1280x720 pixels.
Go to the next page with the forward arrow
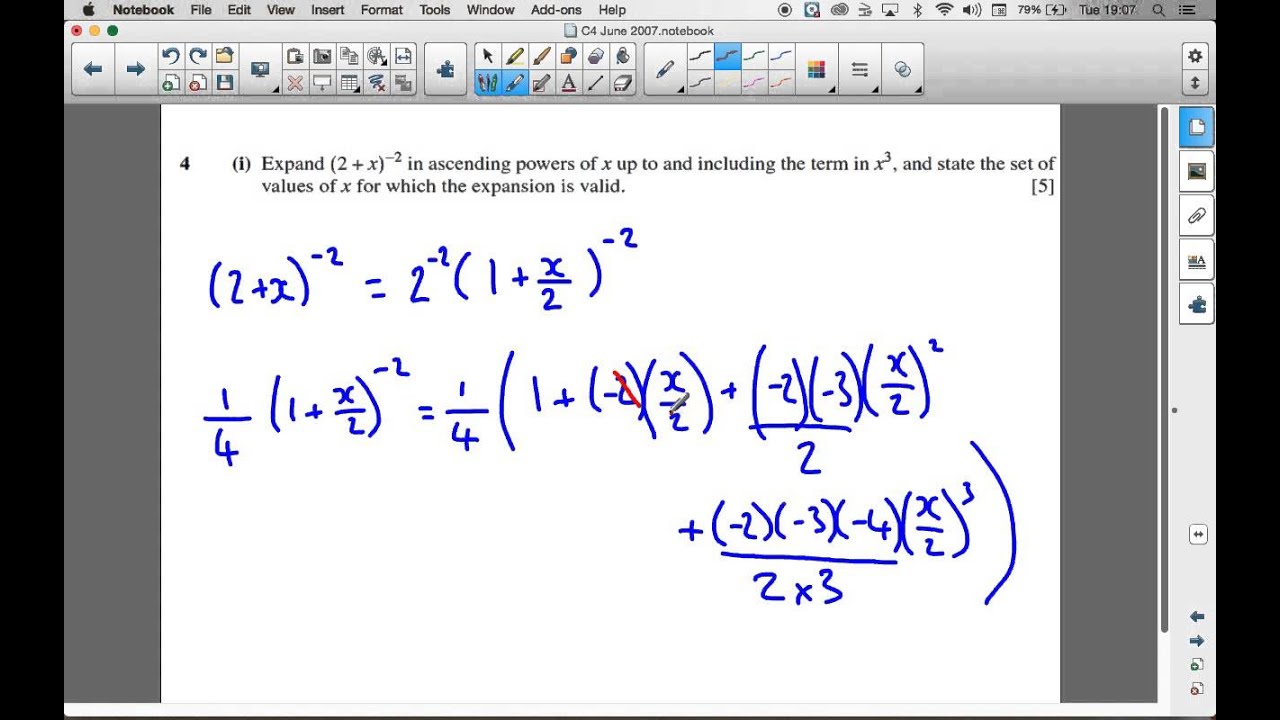[136, 69]
